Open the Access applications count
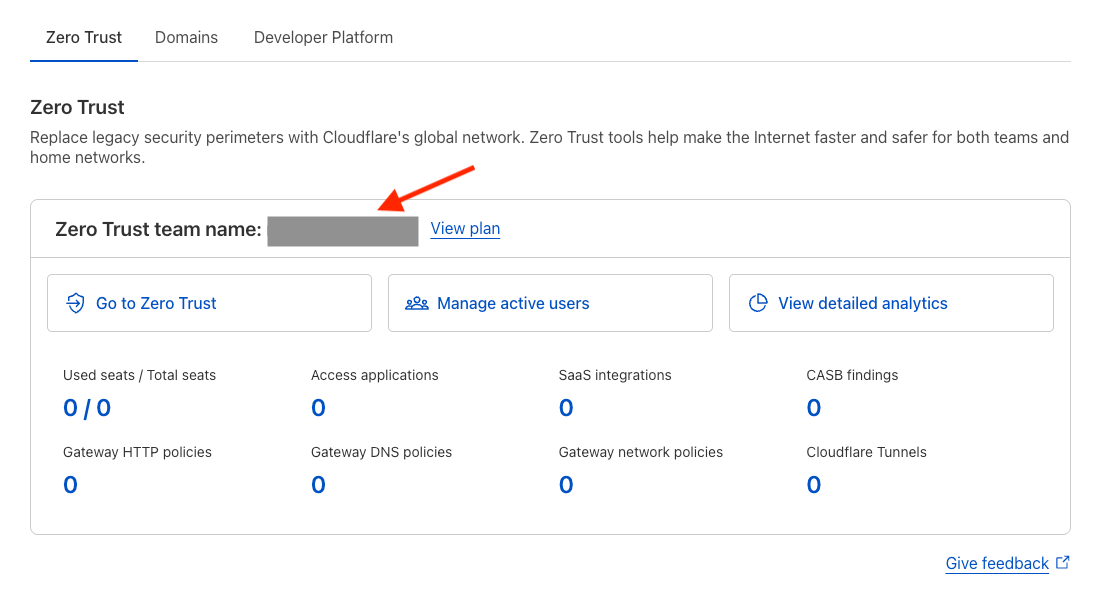 coord(318,408)
